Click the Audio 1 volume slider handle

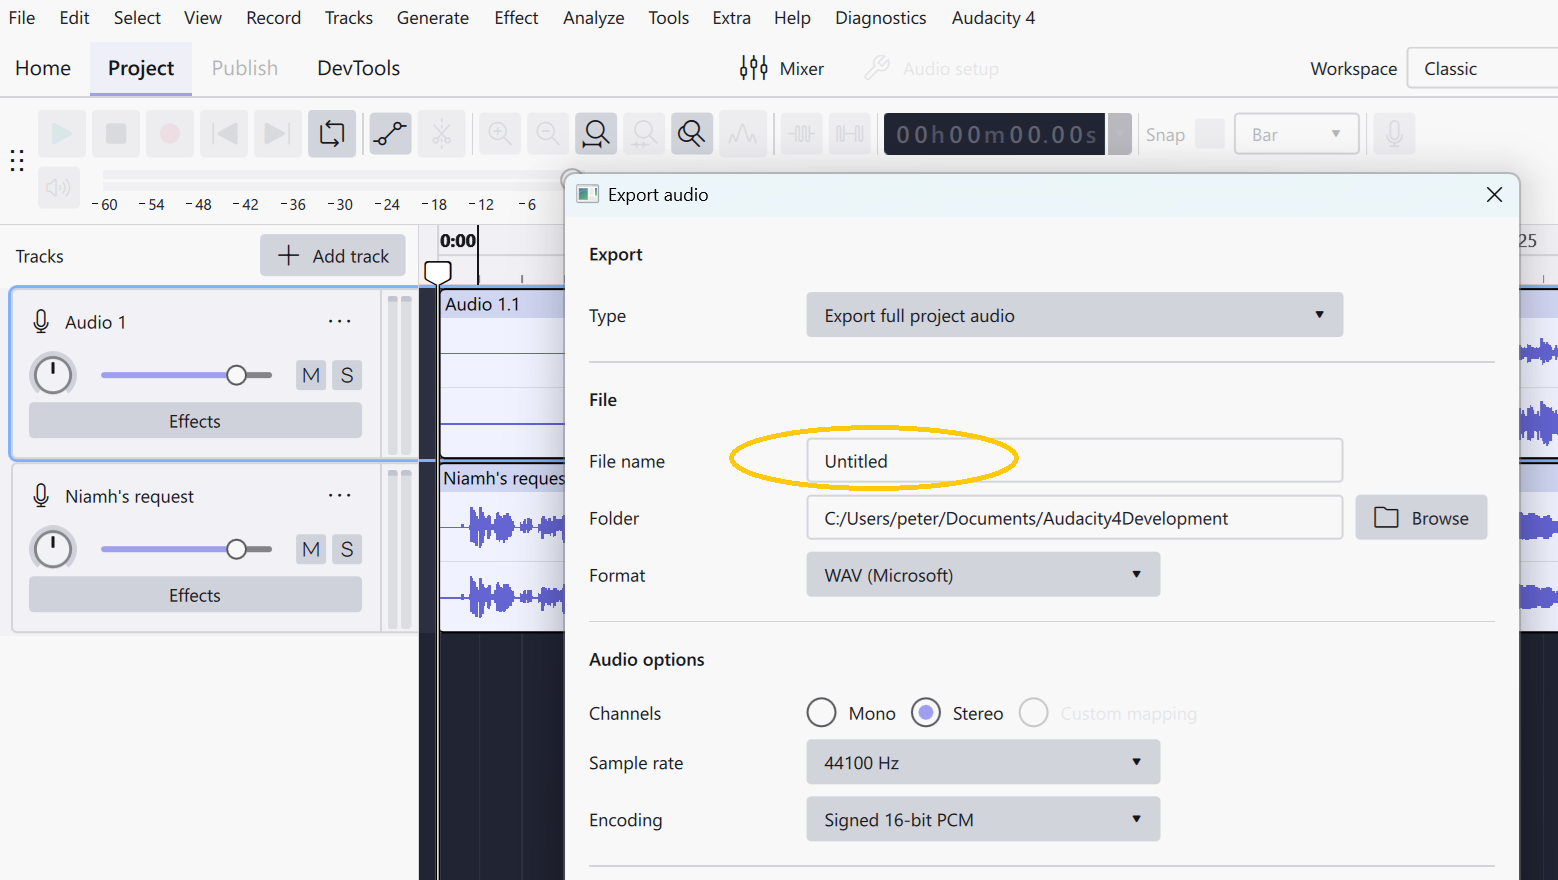[236, 375]
